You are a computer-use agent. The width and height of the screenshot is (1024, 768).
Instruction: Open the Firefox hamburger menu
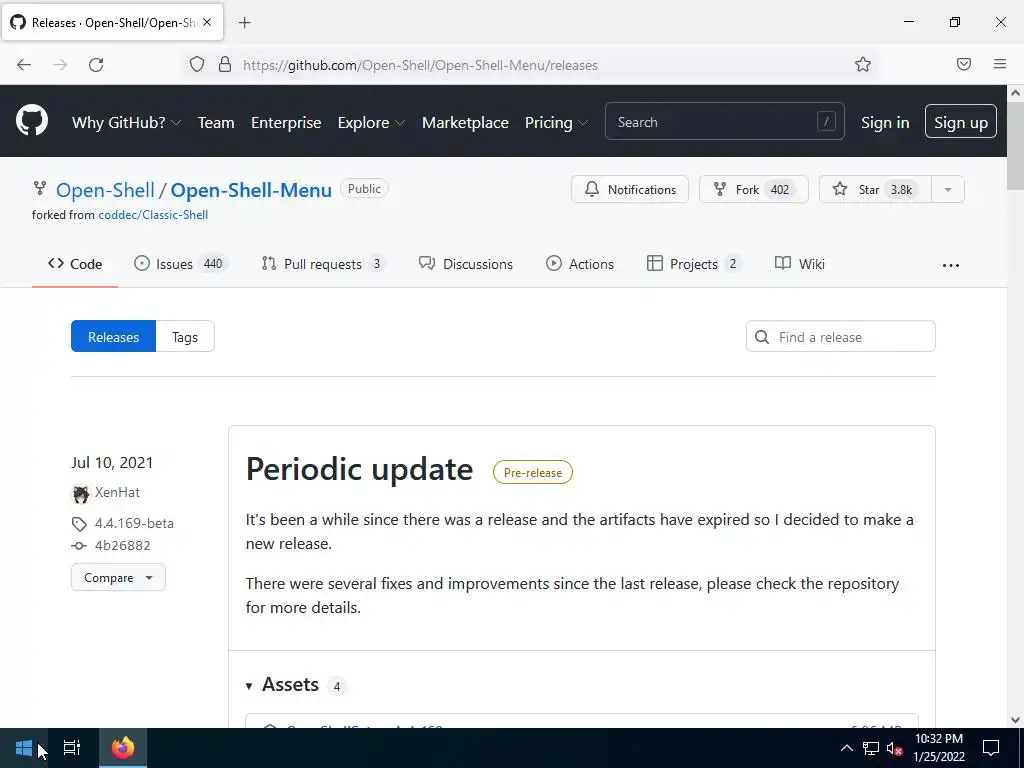click(x=1000, y=64)
